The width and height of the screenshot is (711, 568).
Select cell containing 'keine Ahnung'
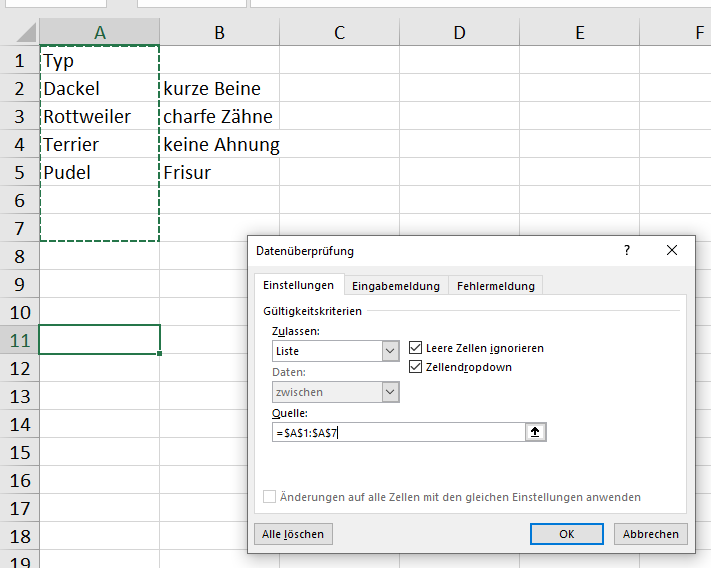[220, 145]
